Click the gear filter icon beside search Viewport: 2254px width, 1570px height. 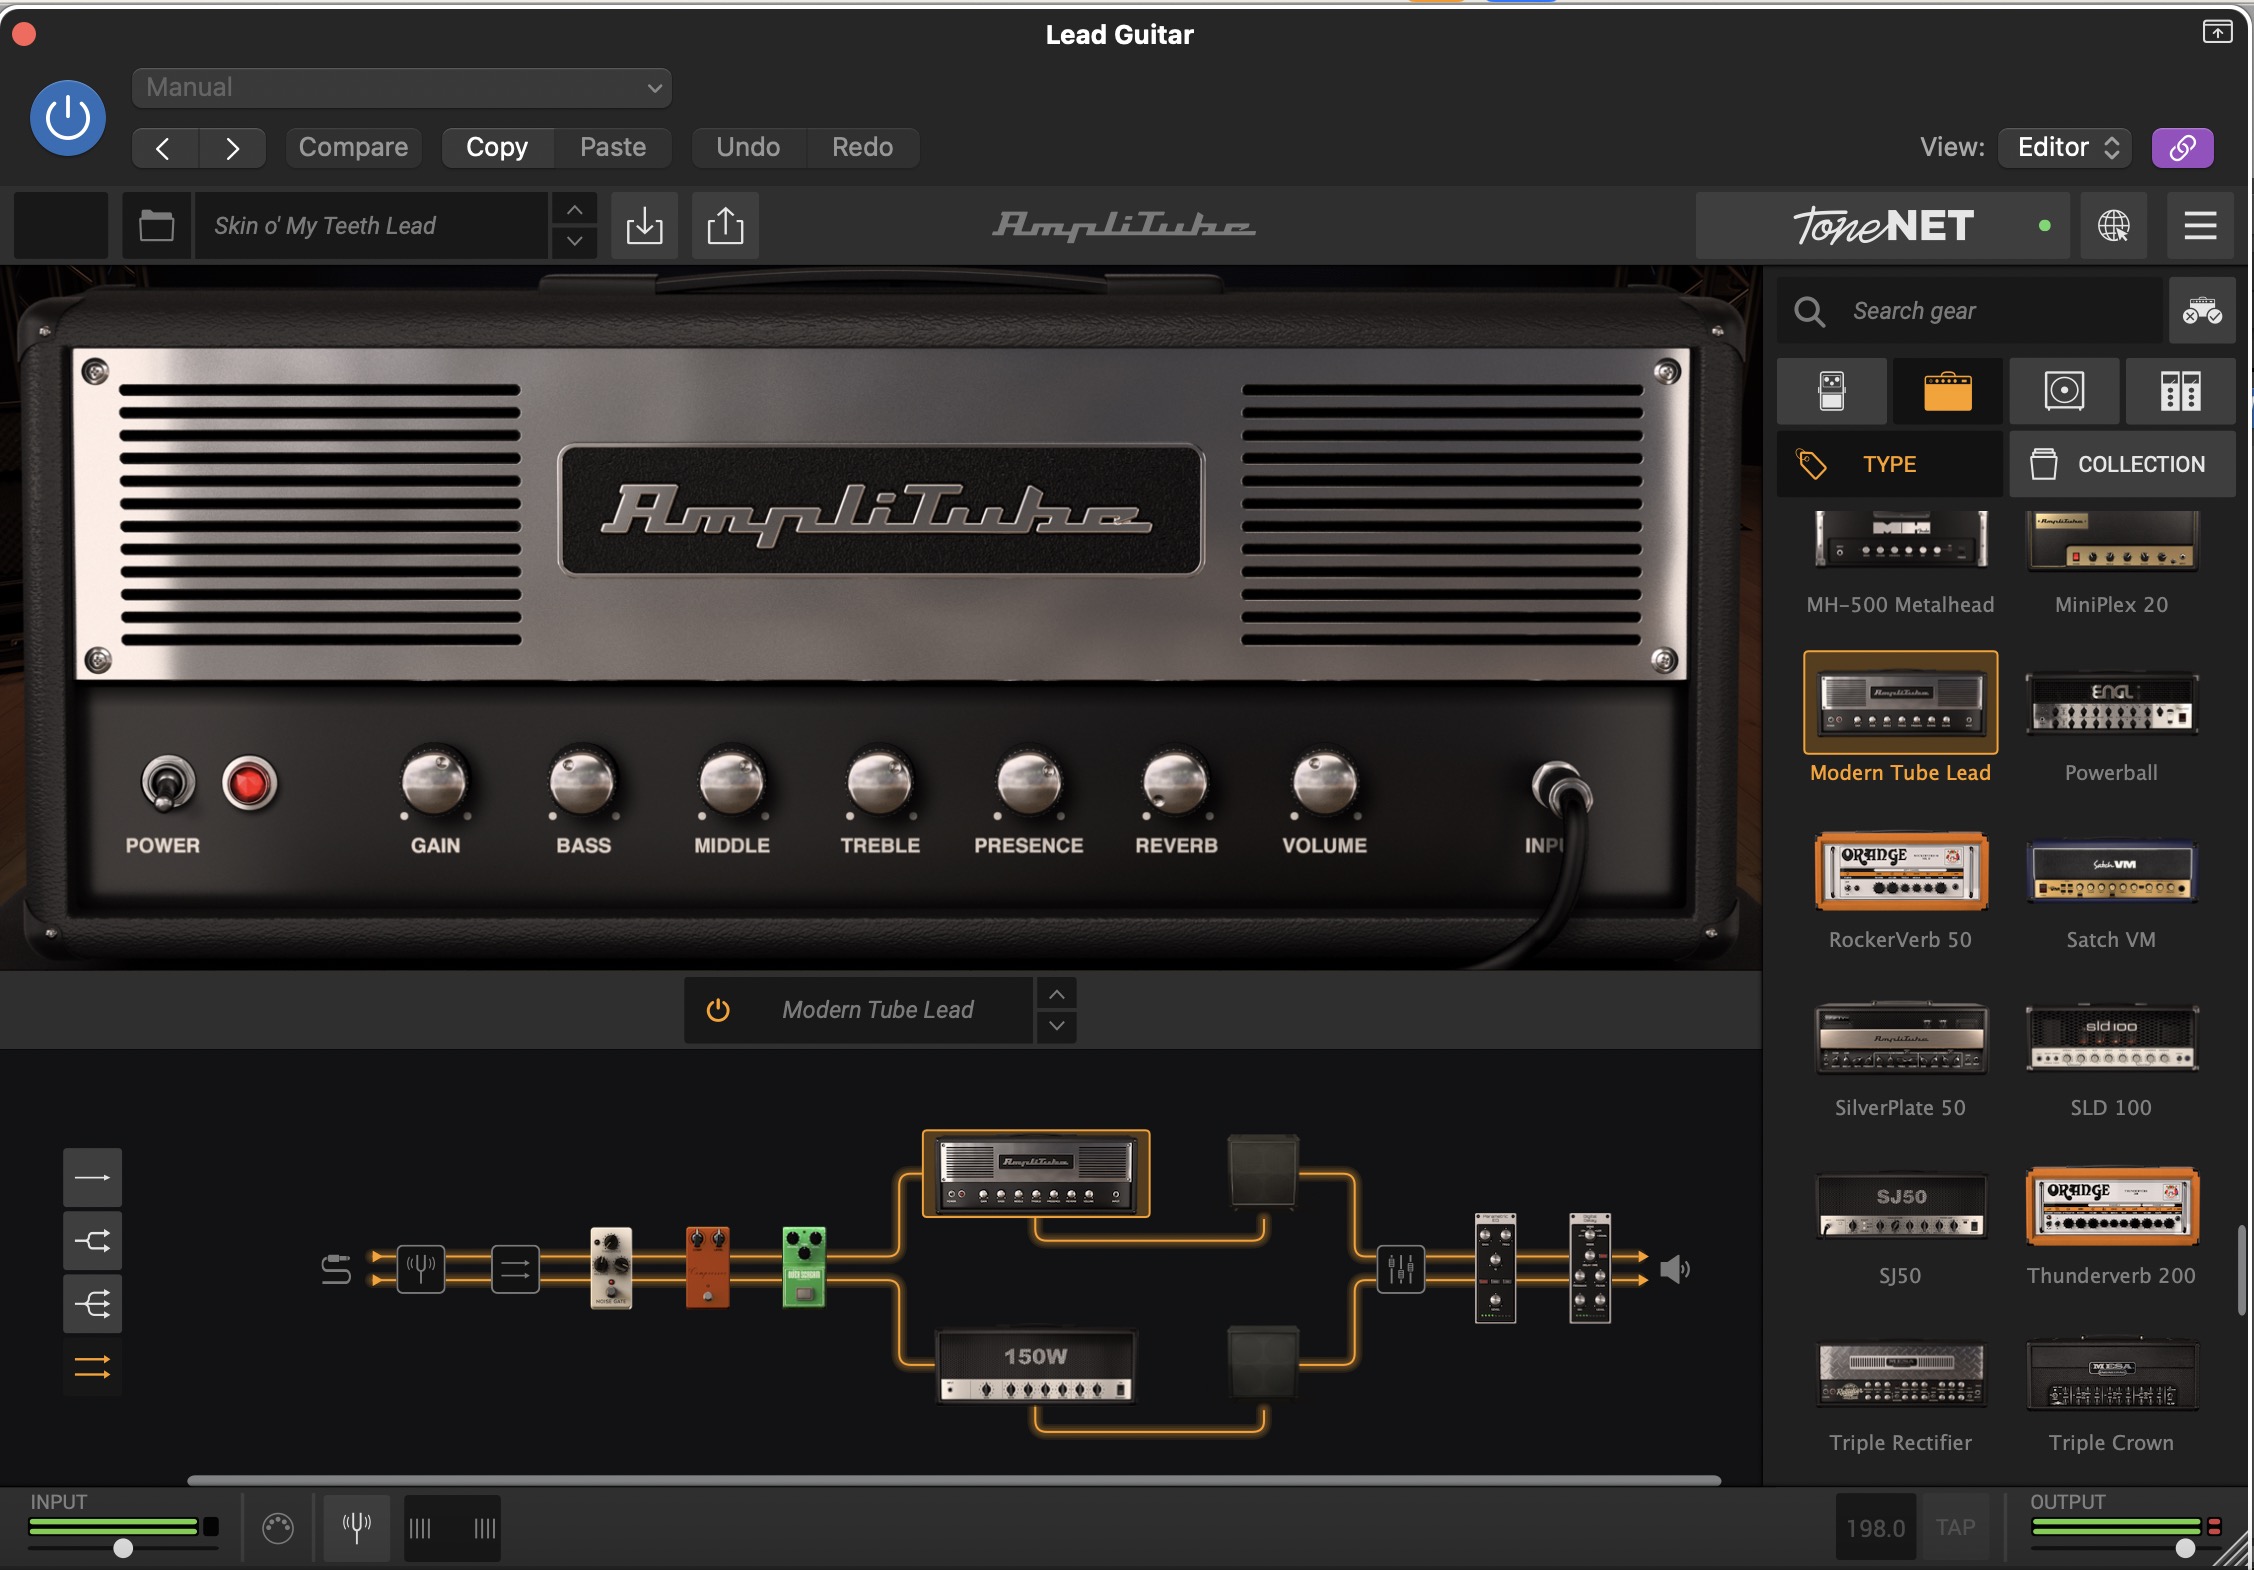pos(2202,311)
